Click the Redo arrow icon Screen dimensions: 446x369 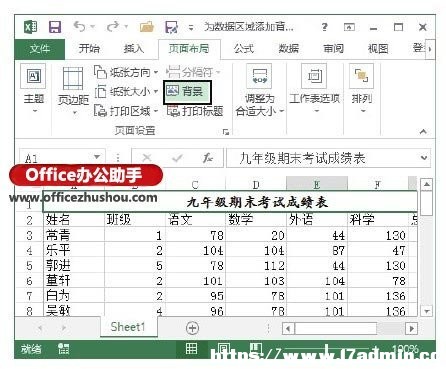click(113, 26)
